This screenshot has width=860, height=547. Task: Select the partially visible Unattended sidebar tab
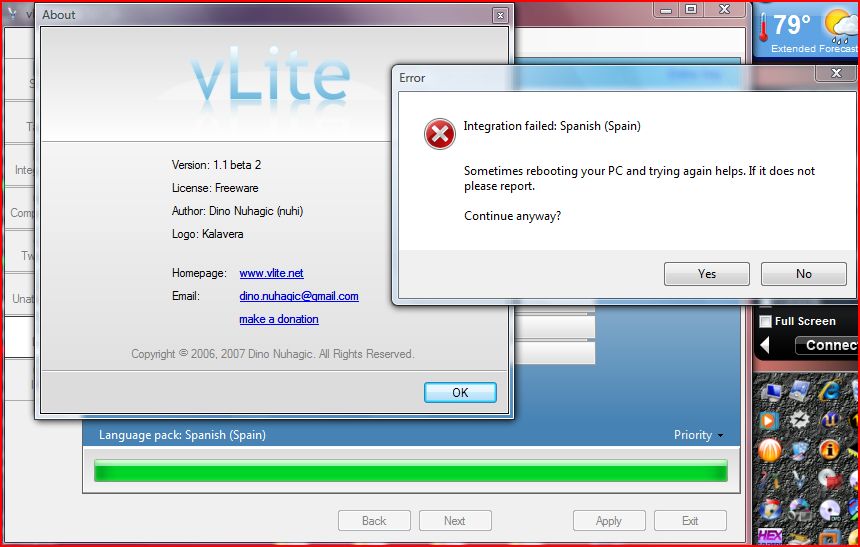click(20, 298)
